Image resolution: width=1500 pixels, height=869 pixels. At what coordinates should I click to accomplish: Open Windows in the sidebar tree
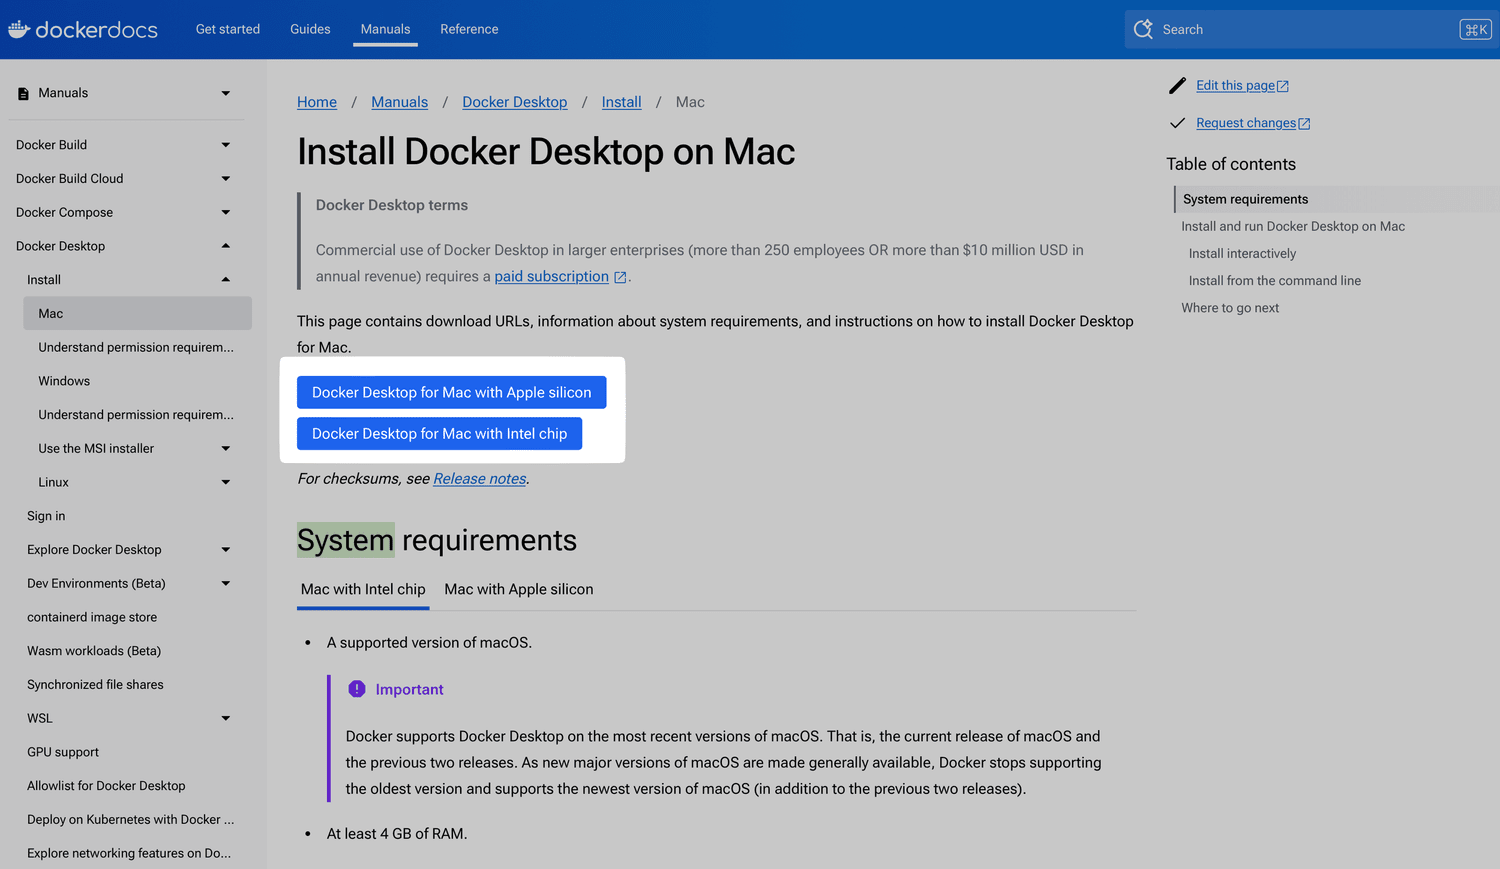[64, 381]
